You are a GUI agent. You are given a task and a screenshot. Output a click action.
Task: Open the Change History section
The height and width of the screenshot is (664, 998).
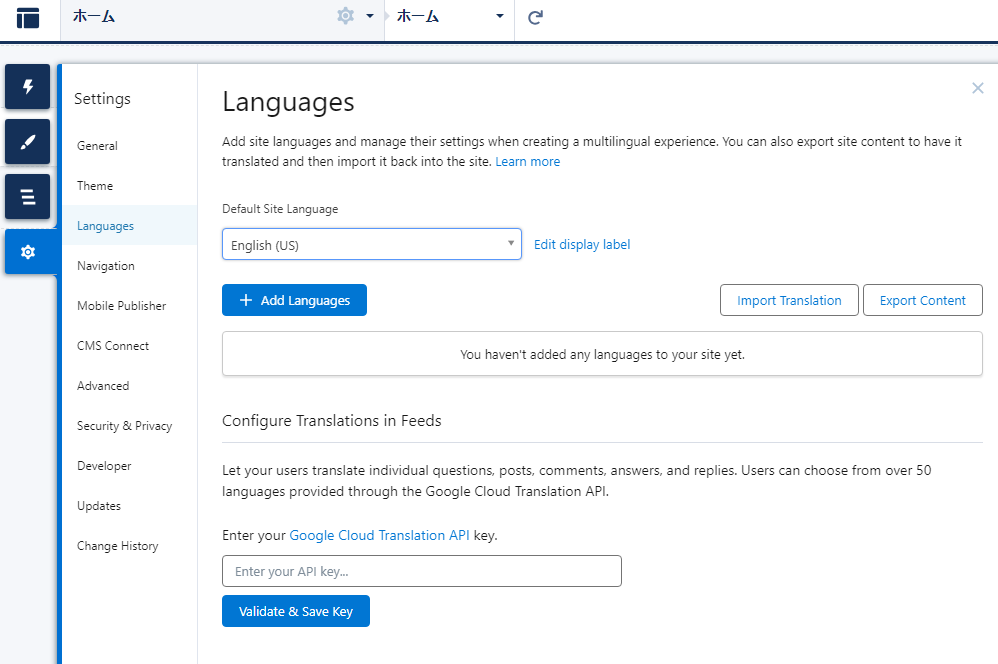point(118,546)
